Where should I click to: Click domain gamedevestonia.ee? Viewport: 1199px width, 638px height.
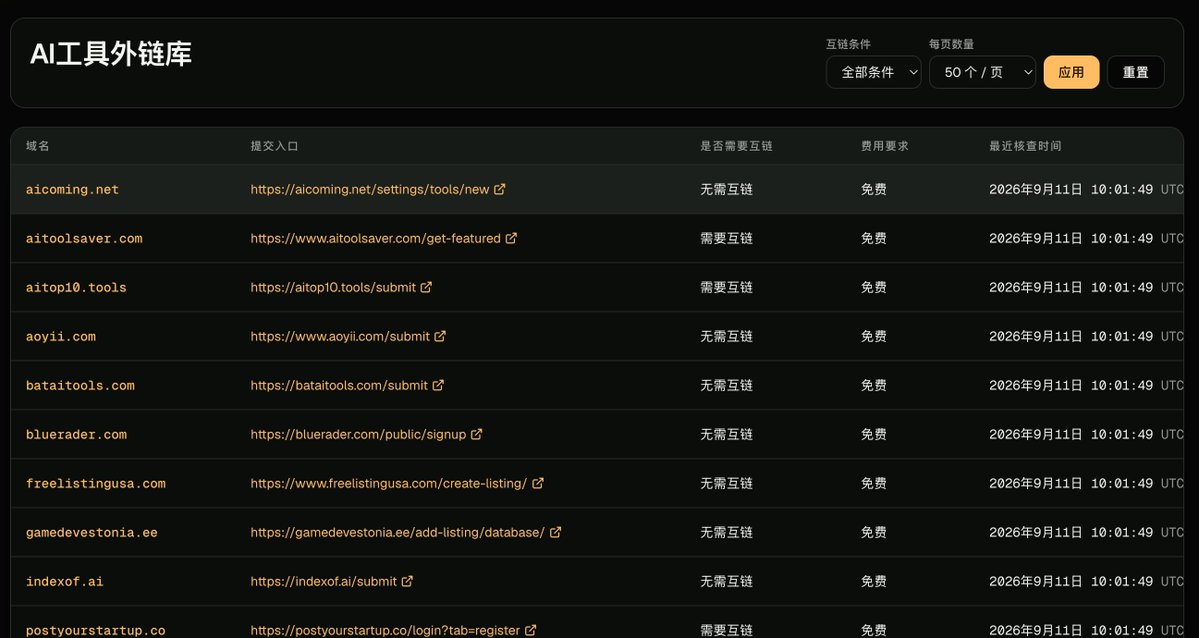point(92,532)
